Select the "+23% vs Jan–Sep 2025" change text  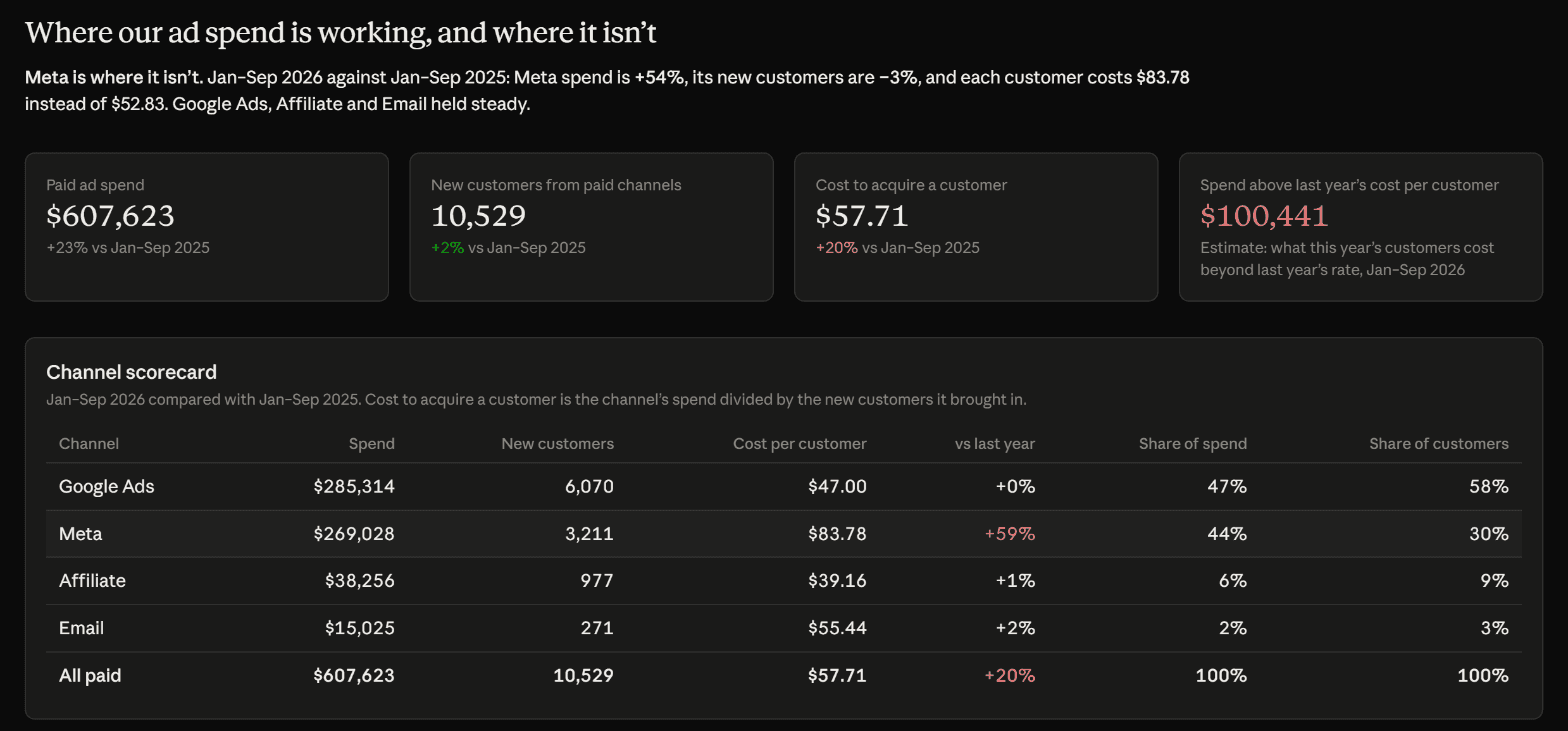coord(128,248)
